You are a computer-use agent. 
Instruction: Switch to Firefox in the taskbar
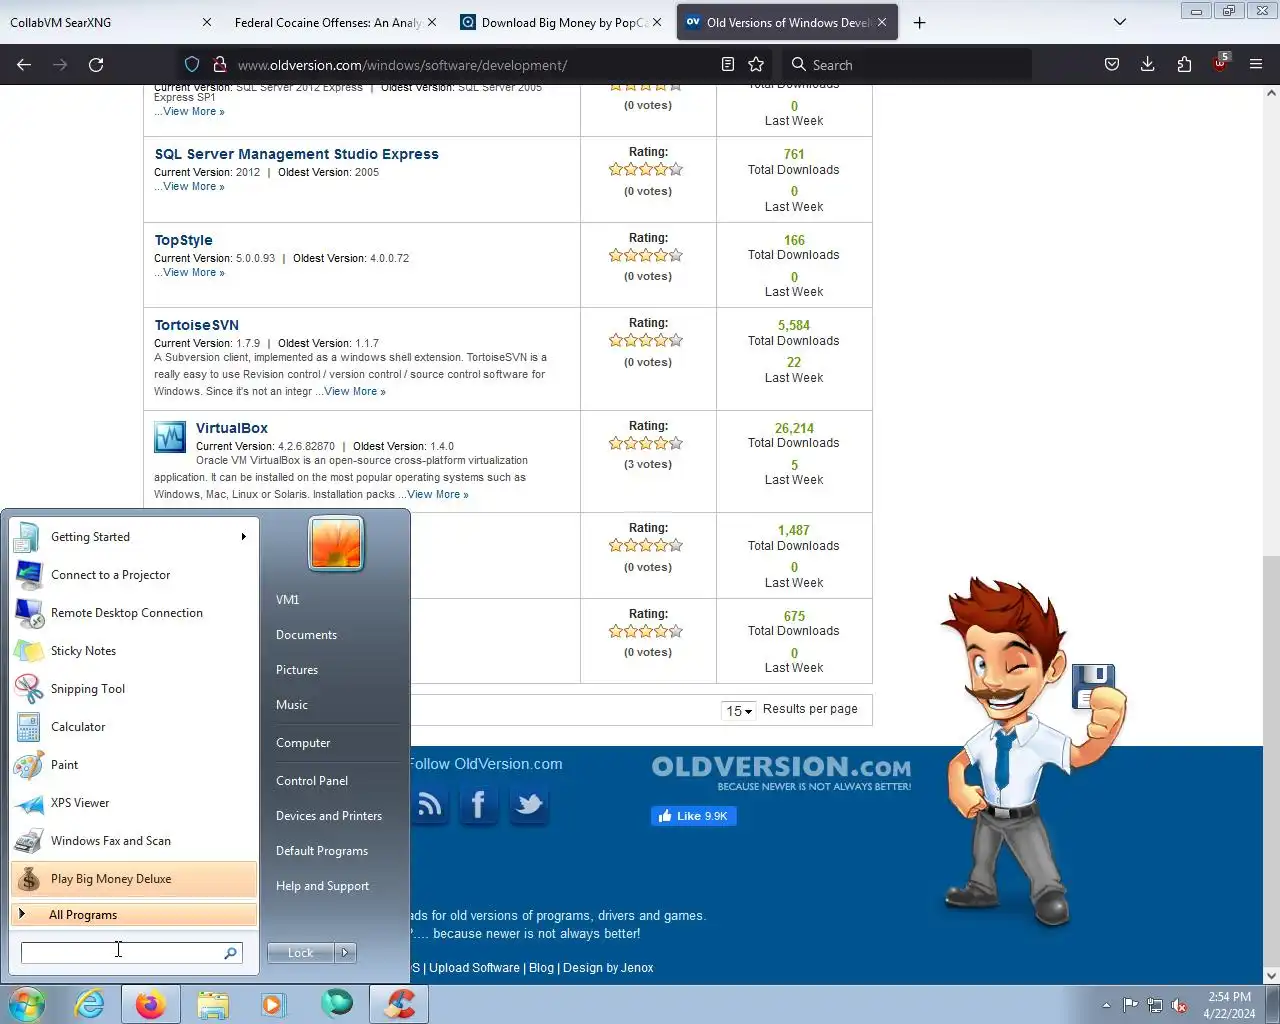tap(151, 1004)
